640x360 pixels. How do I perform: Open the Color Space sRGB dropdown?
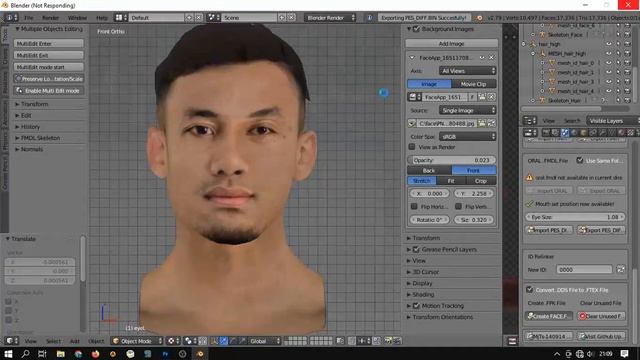pos(467,136)
